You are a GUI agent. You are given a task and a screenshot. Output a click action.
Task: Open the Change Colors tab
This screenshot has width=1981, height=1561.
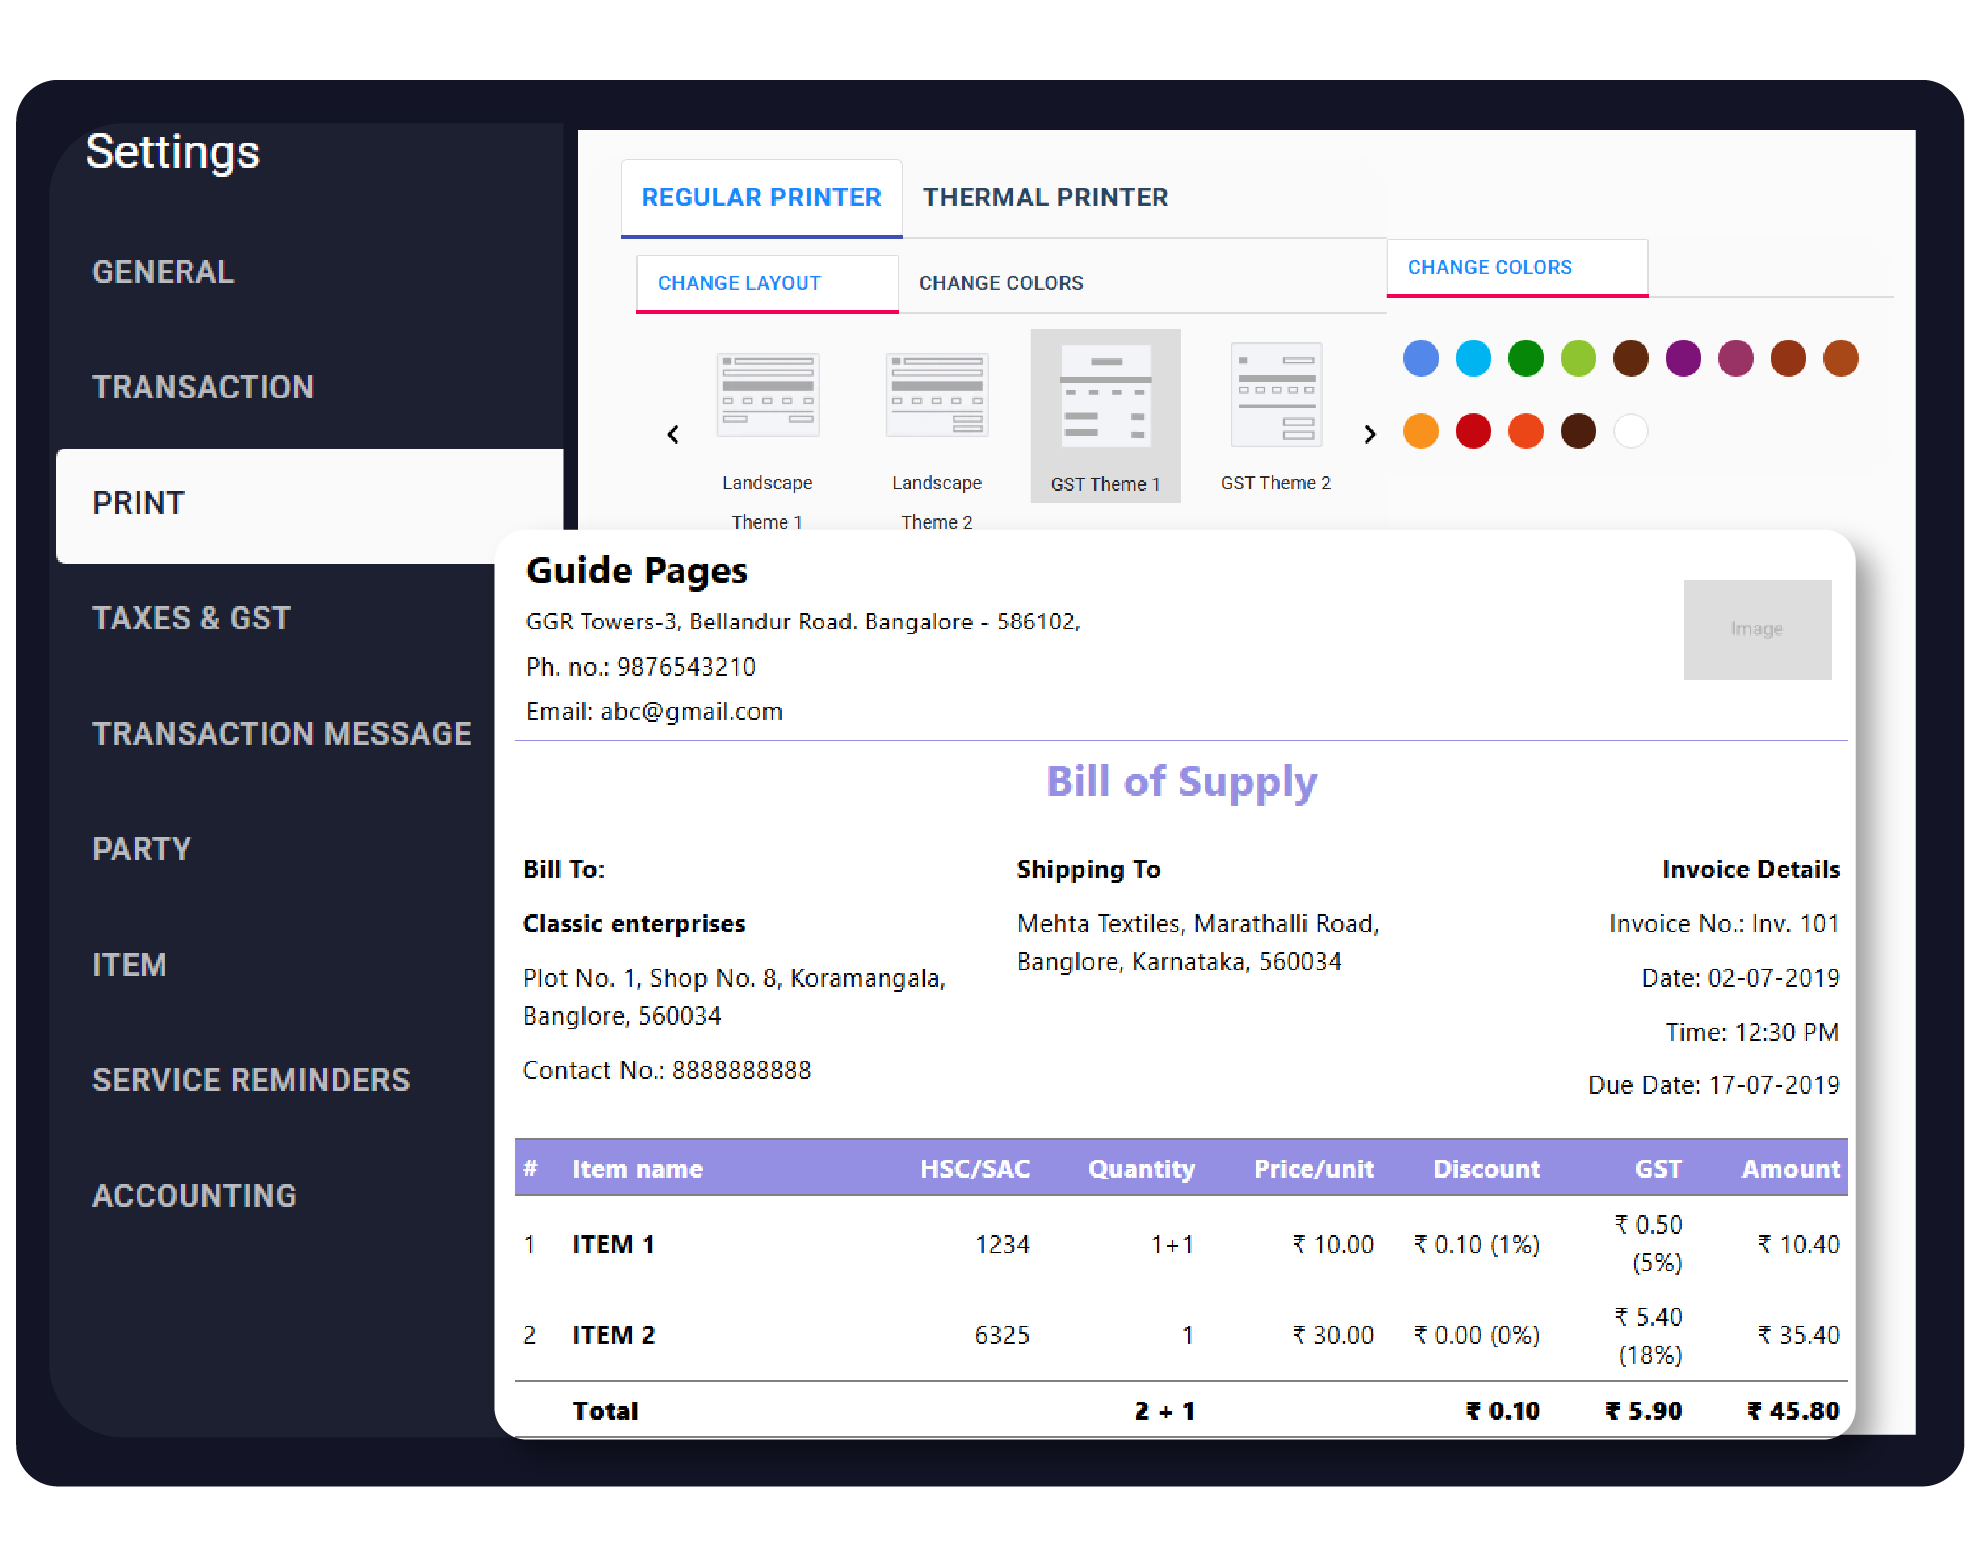[x=1001, y=283]
